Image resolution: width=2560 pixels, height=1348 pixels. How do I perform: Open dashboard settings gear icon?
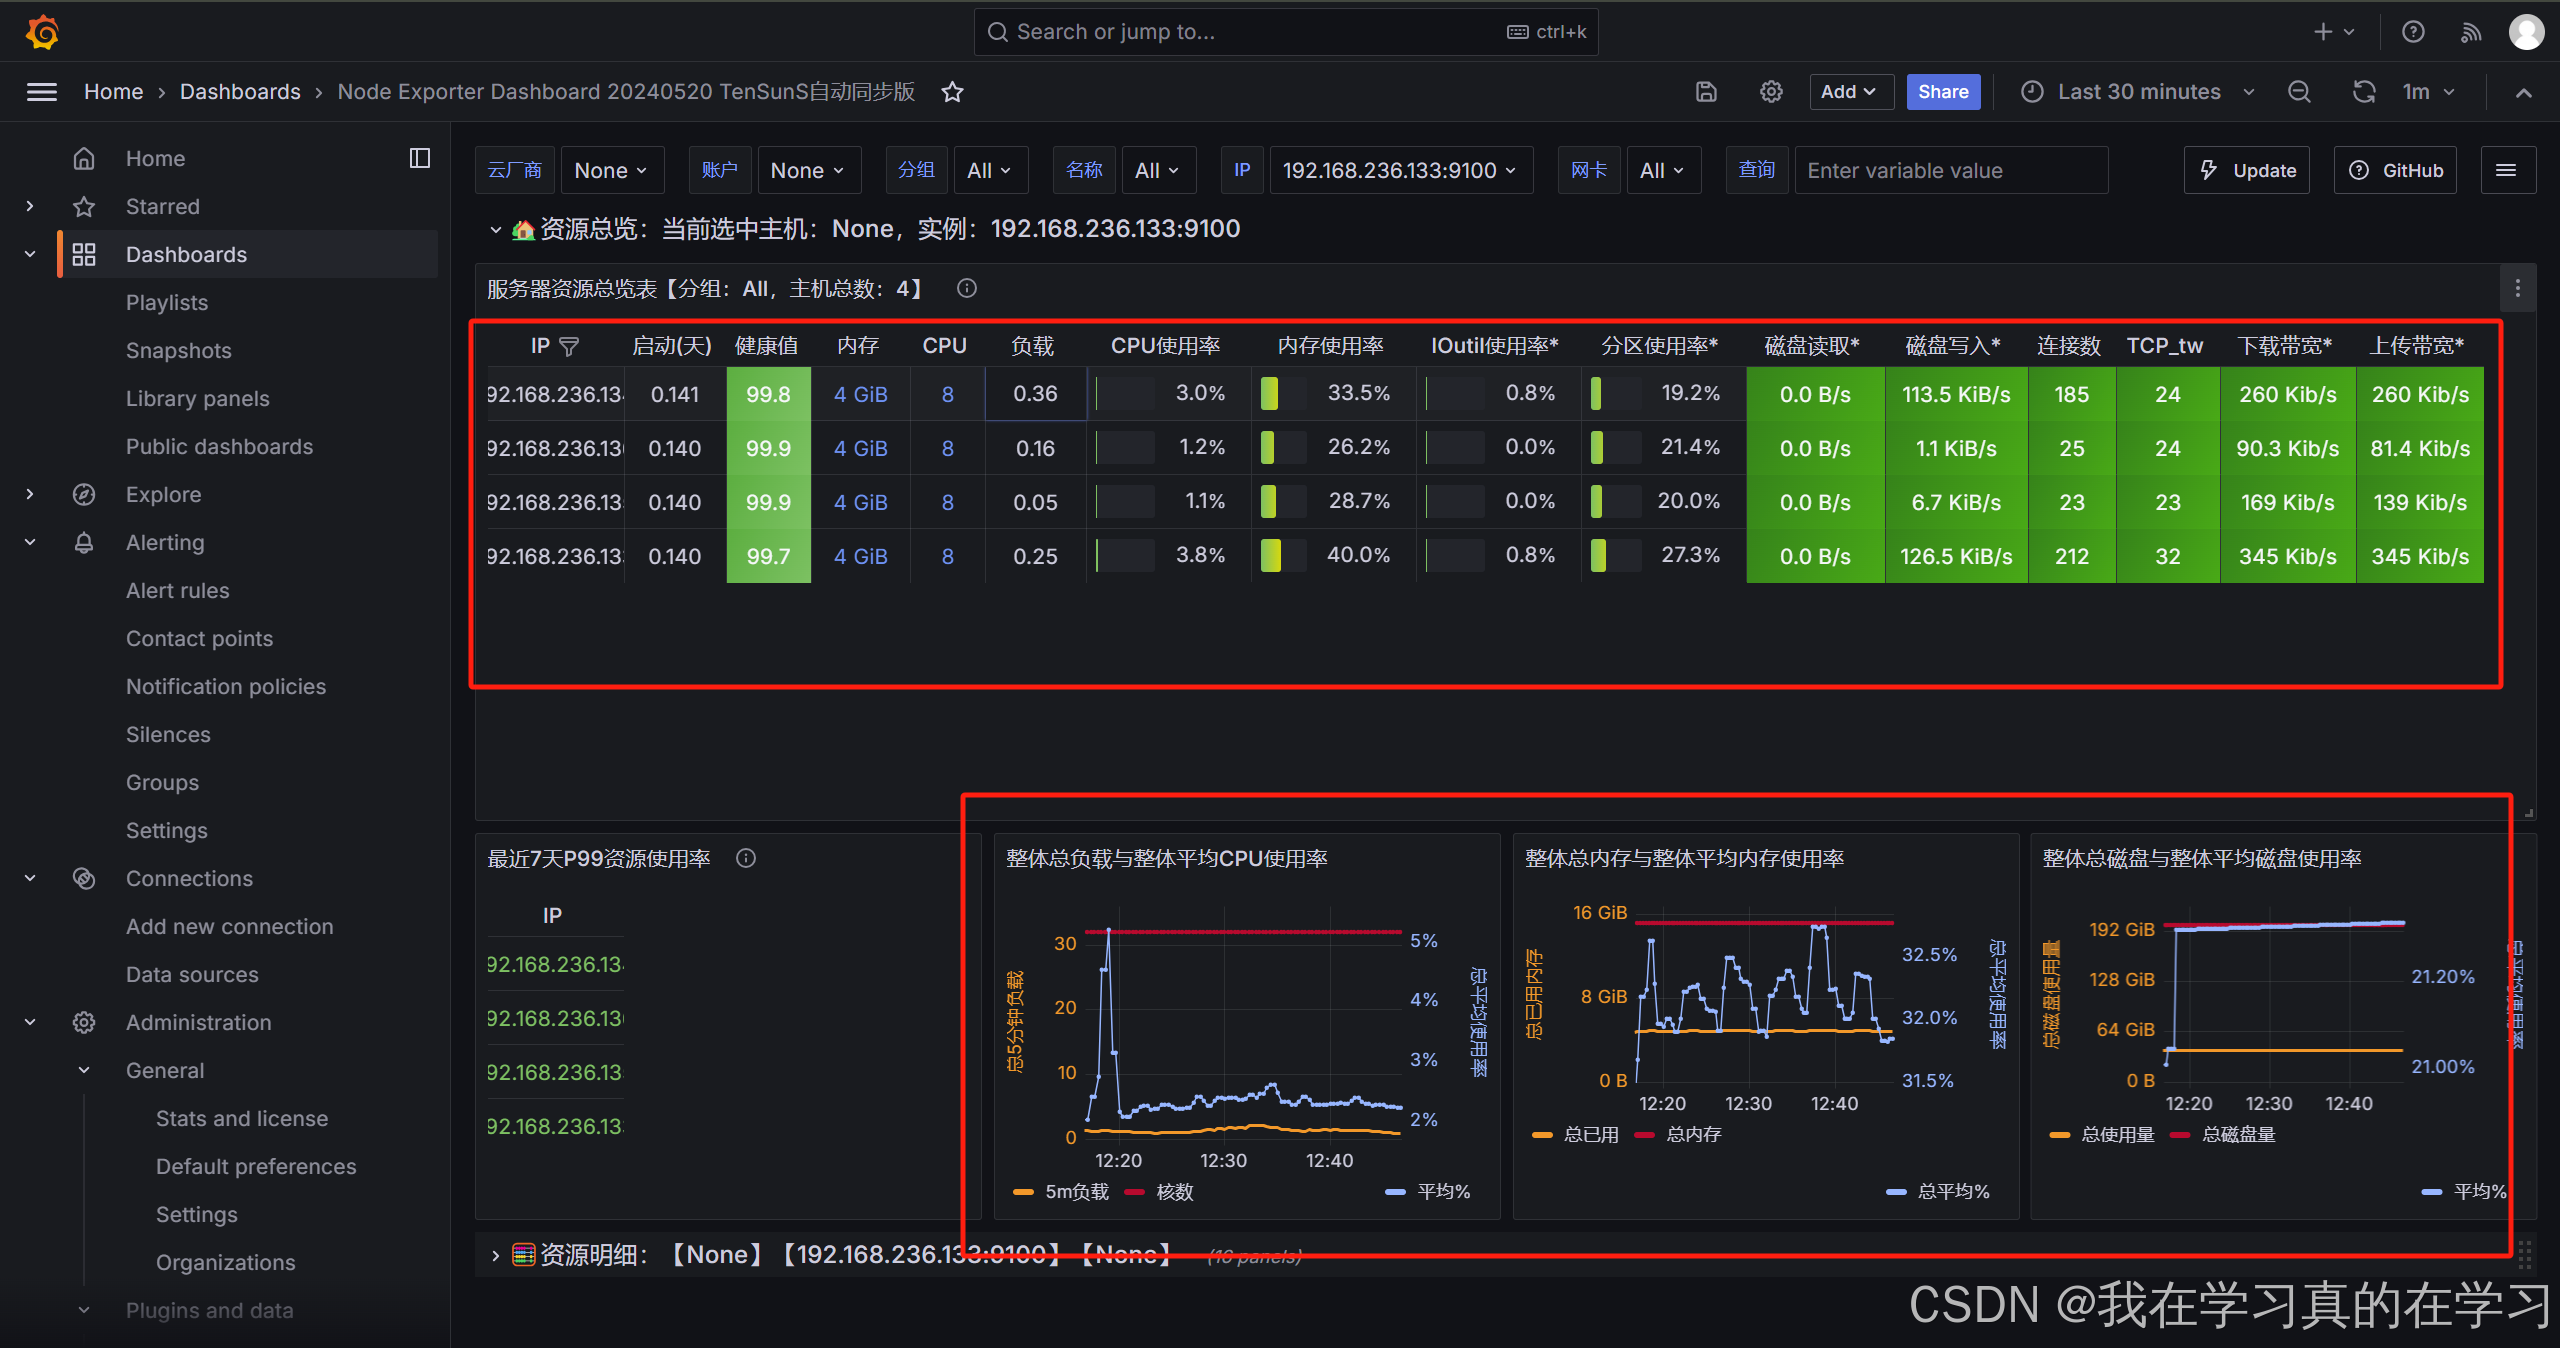(1771, 92)
